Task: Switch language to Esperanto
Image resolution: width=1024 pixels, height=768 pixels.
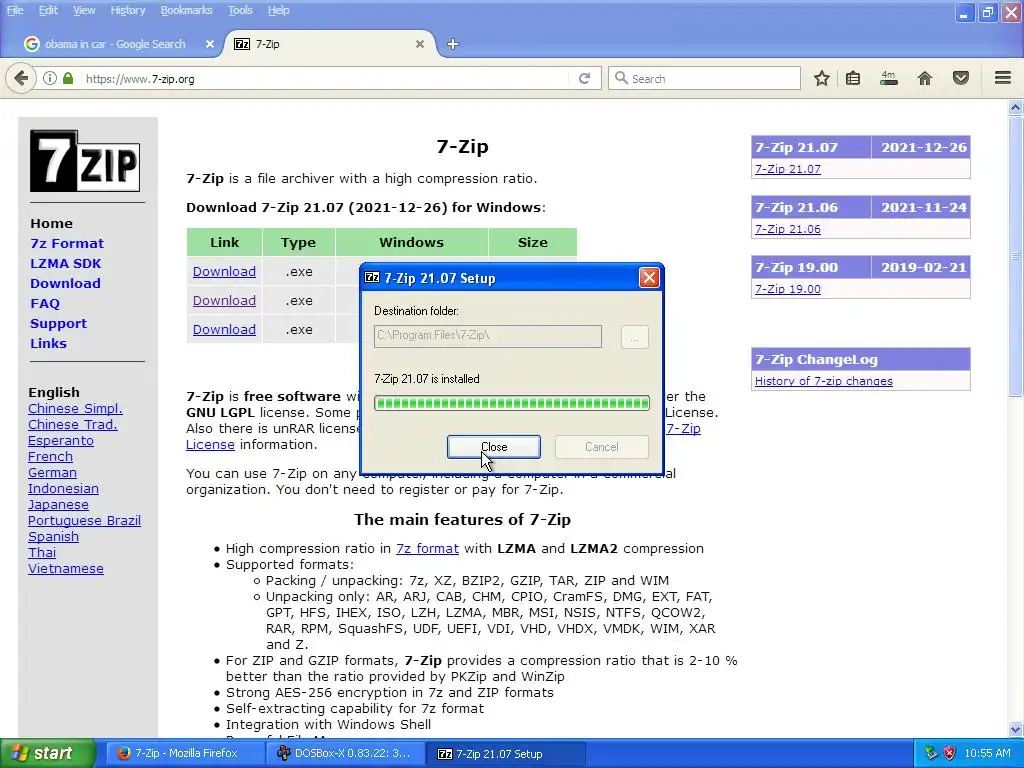Action: coord(61,440)
